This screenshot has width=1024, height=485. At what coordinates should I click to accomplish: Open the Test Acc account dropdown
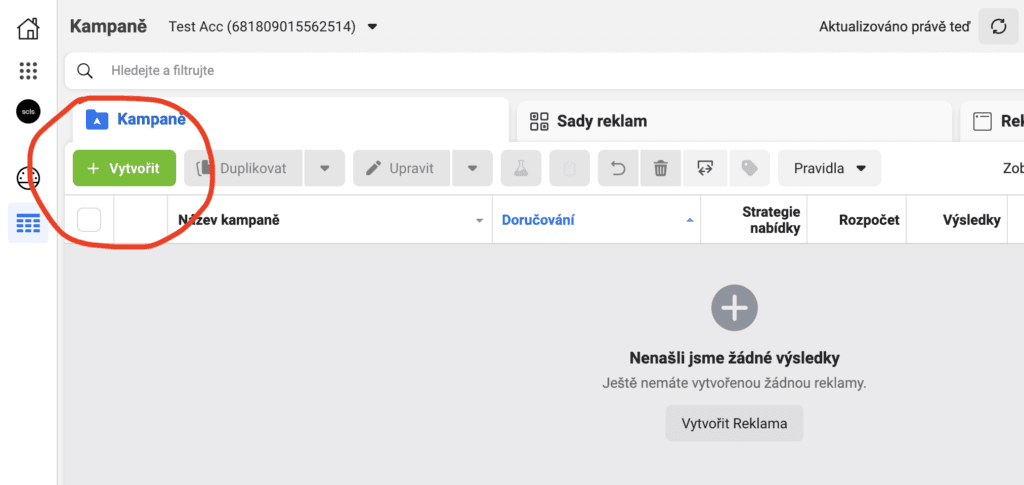273,27
